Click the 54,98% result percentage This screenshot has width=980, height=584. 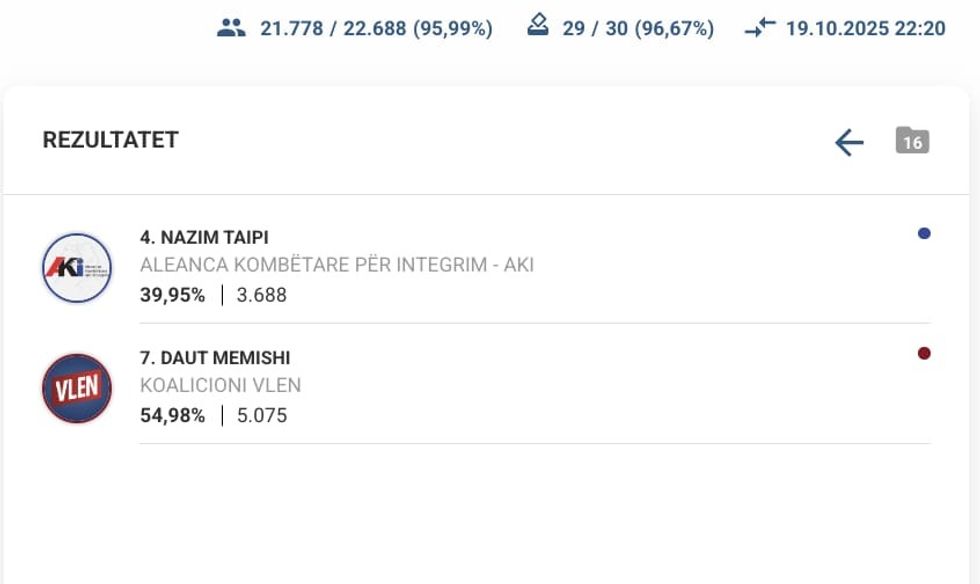click(x=172, y=415)
